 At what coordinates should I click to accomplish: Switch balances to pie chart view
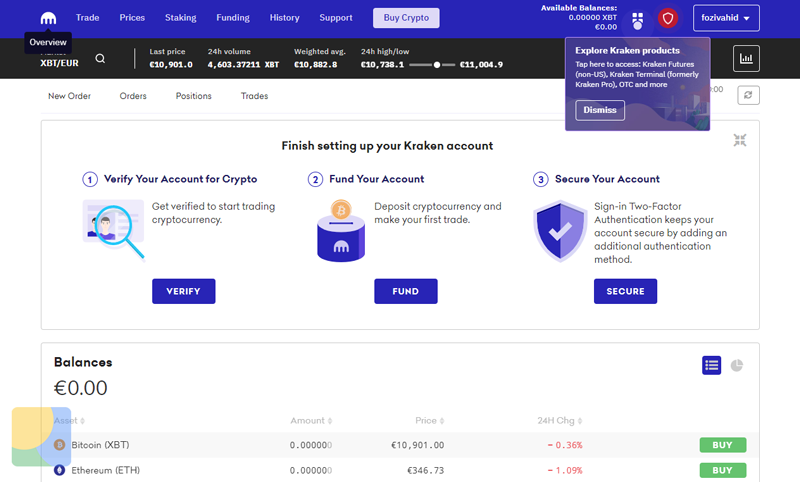coord(736,365)
